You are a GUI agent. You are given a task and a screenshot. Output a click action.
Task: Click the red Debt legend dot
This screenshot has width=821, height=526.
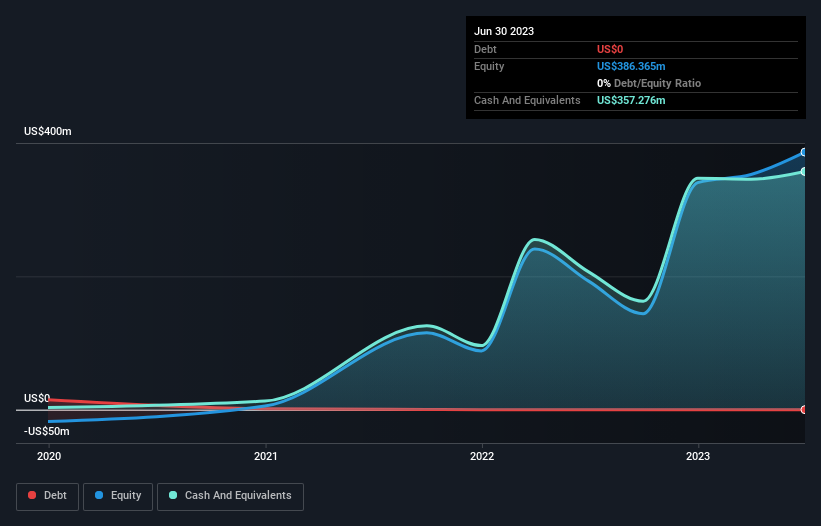point(32,495)
